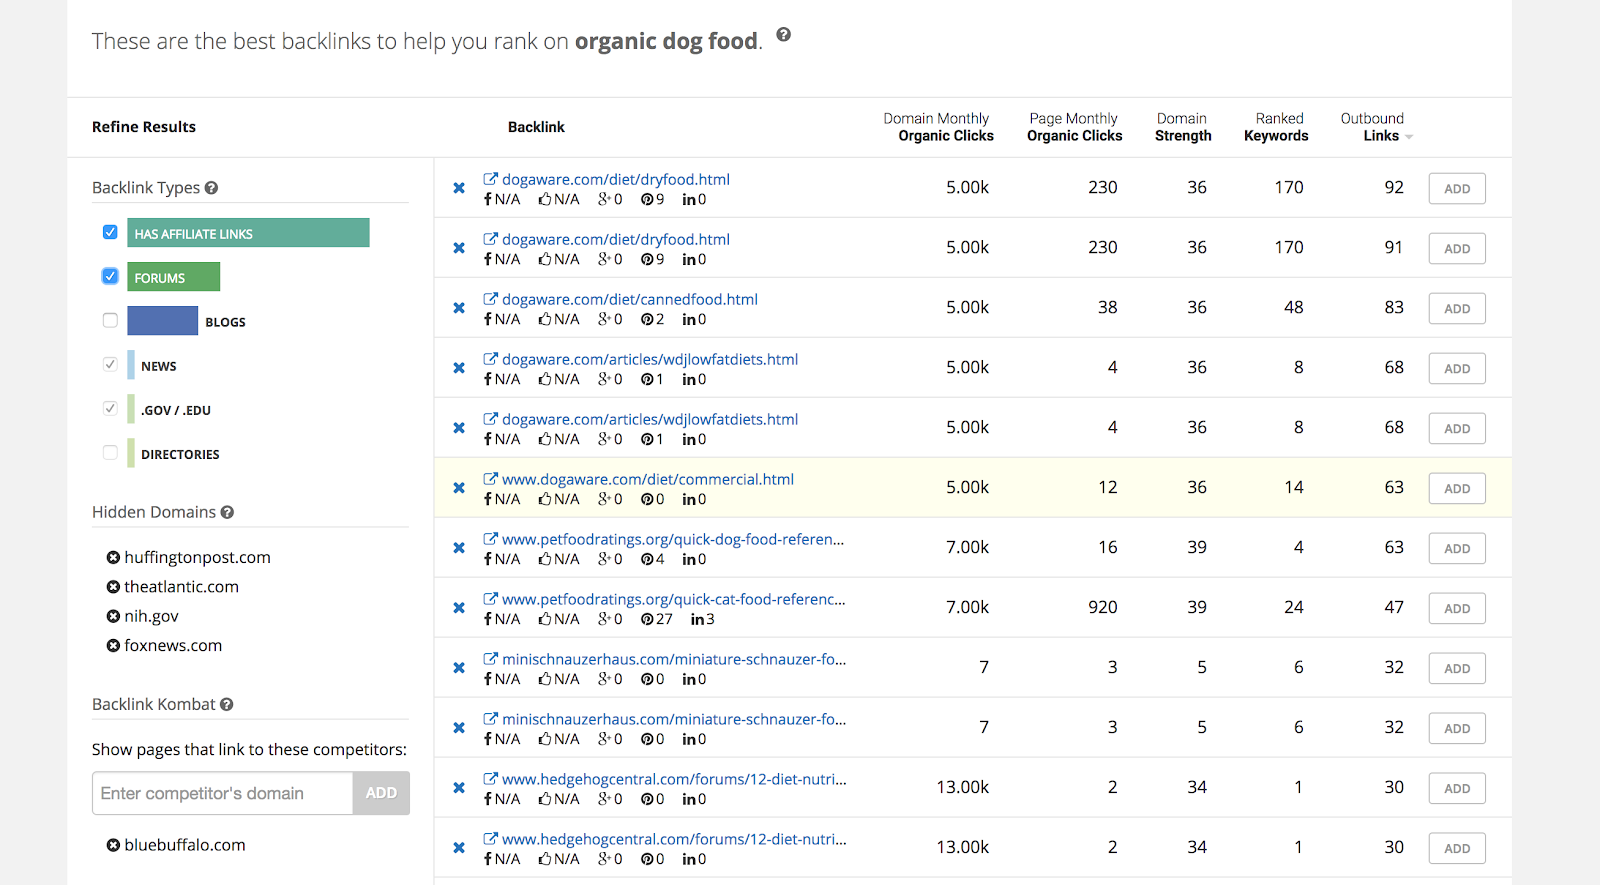Focus the Enter competitor's domain field
This screenshot has height=885, width=1600.
pyautogui.click(x=222, y=793)
